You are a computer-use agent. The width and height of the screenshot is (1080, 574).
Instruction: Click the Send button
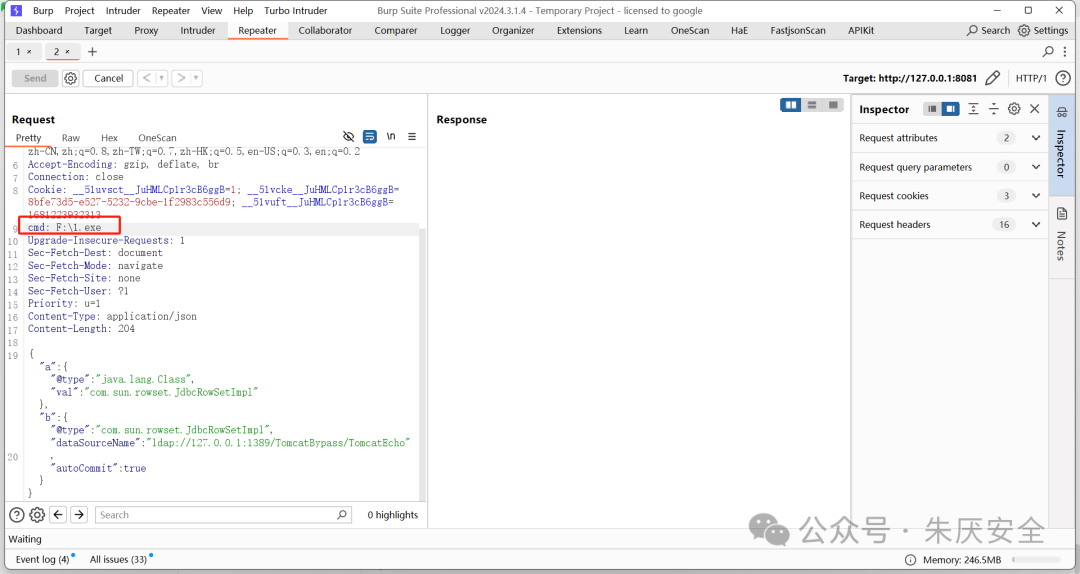pos(35,79)
